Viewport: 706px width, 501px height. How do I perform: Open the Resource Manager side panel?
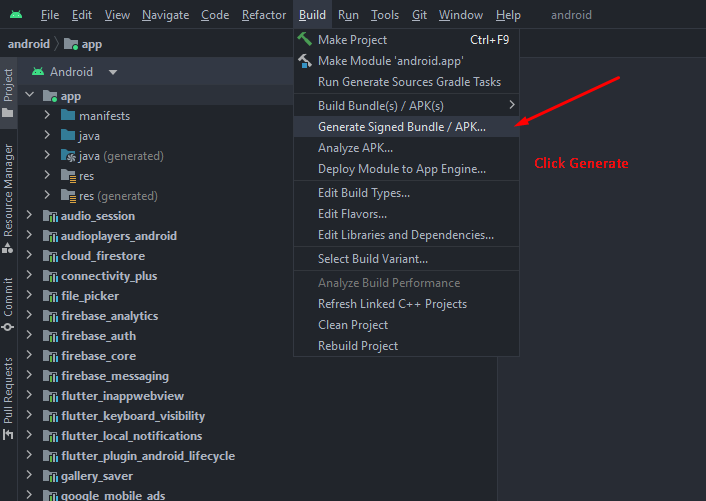9,190
